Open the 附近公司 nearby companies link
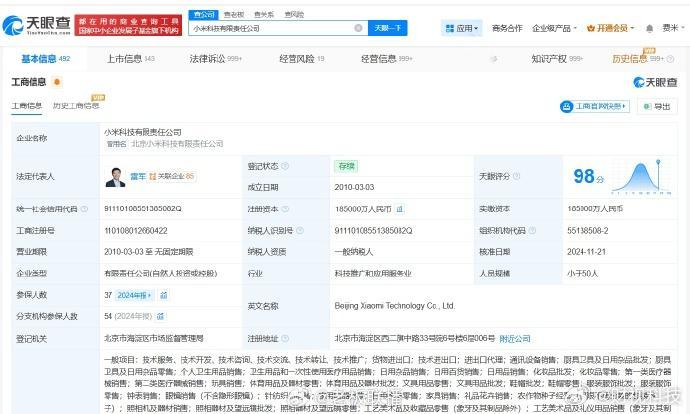This screenshot has width=690, height=414. 515,339
